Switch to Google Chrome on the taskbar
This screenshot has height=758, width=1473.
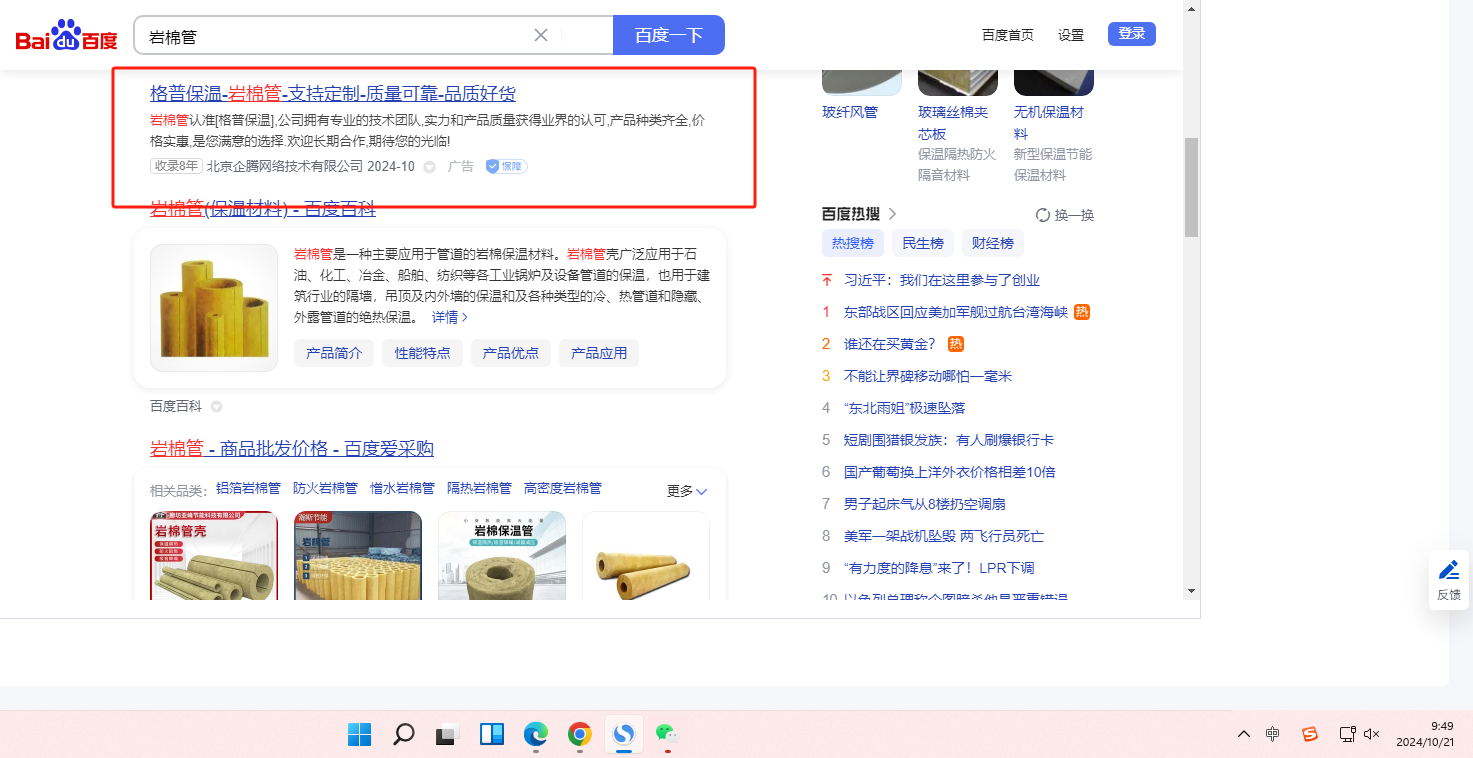click(579, 735)
